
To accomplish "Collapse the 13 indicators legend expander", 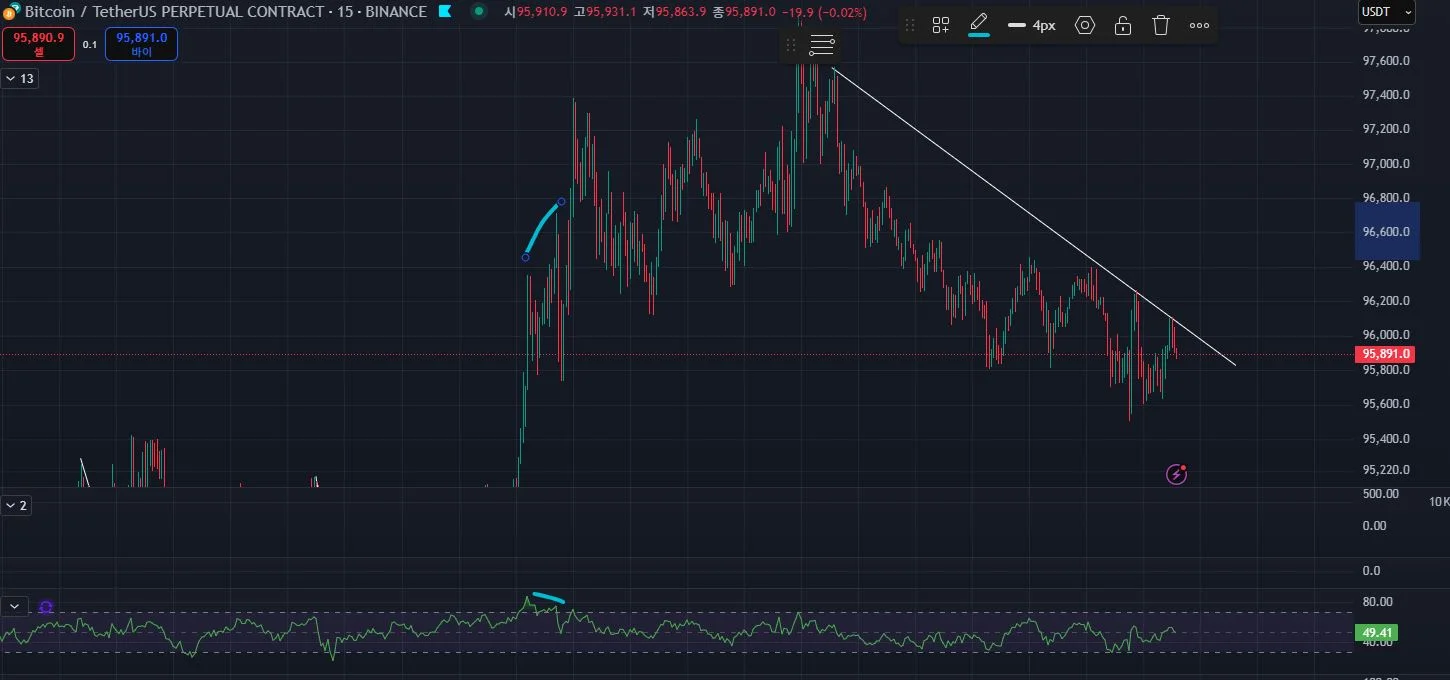I will tap(19, 79).
